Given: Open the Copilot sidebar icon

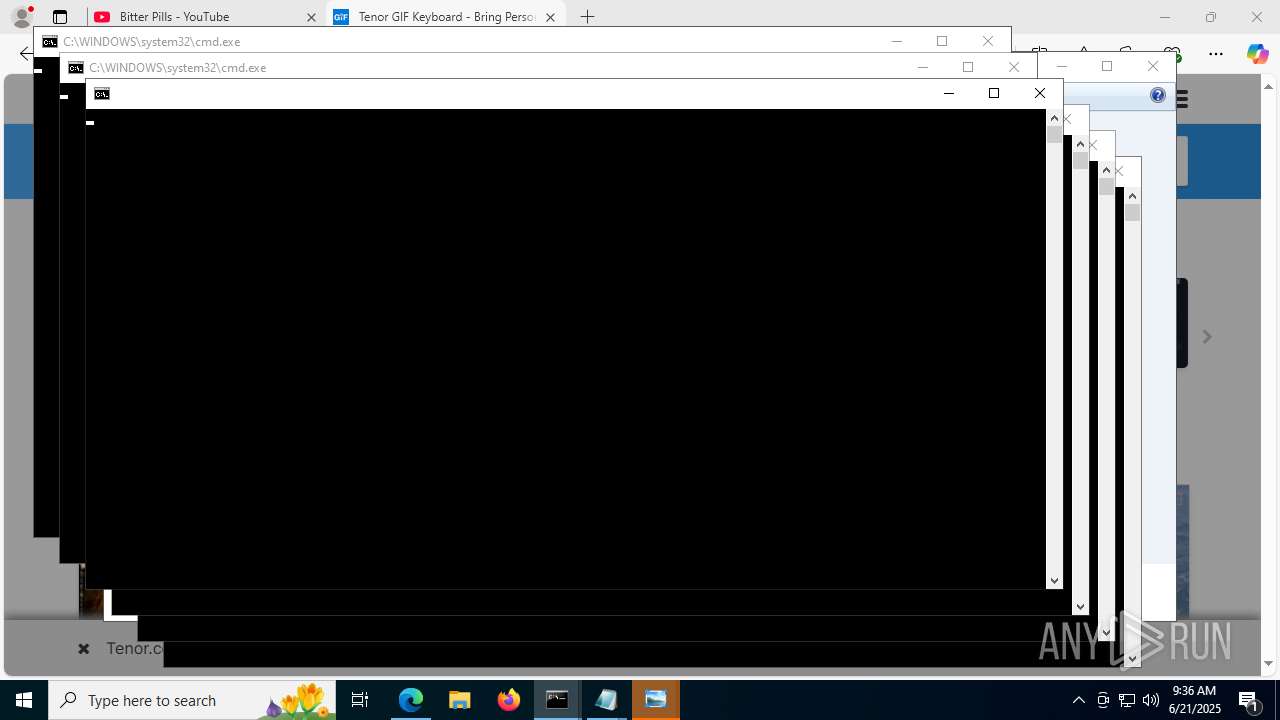Looking at the screenshot, I should 1257,54.
